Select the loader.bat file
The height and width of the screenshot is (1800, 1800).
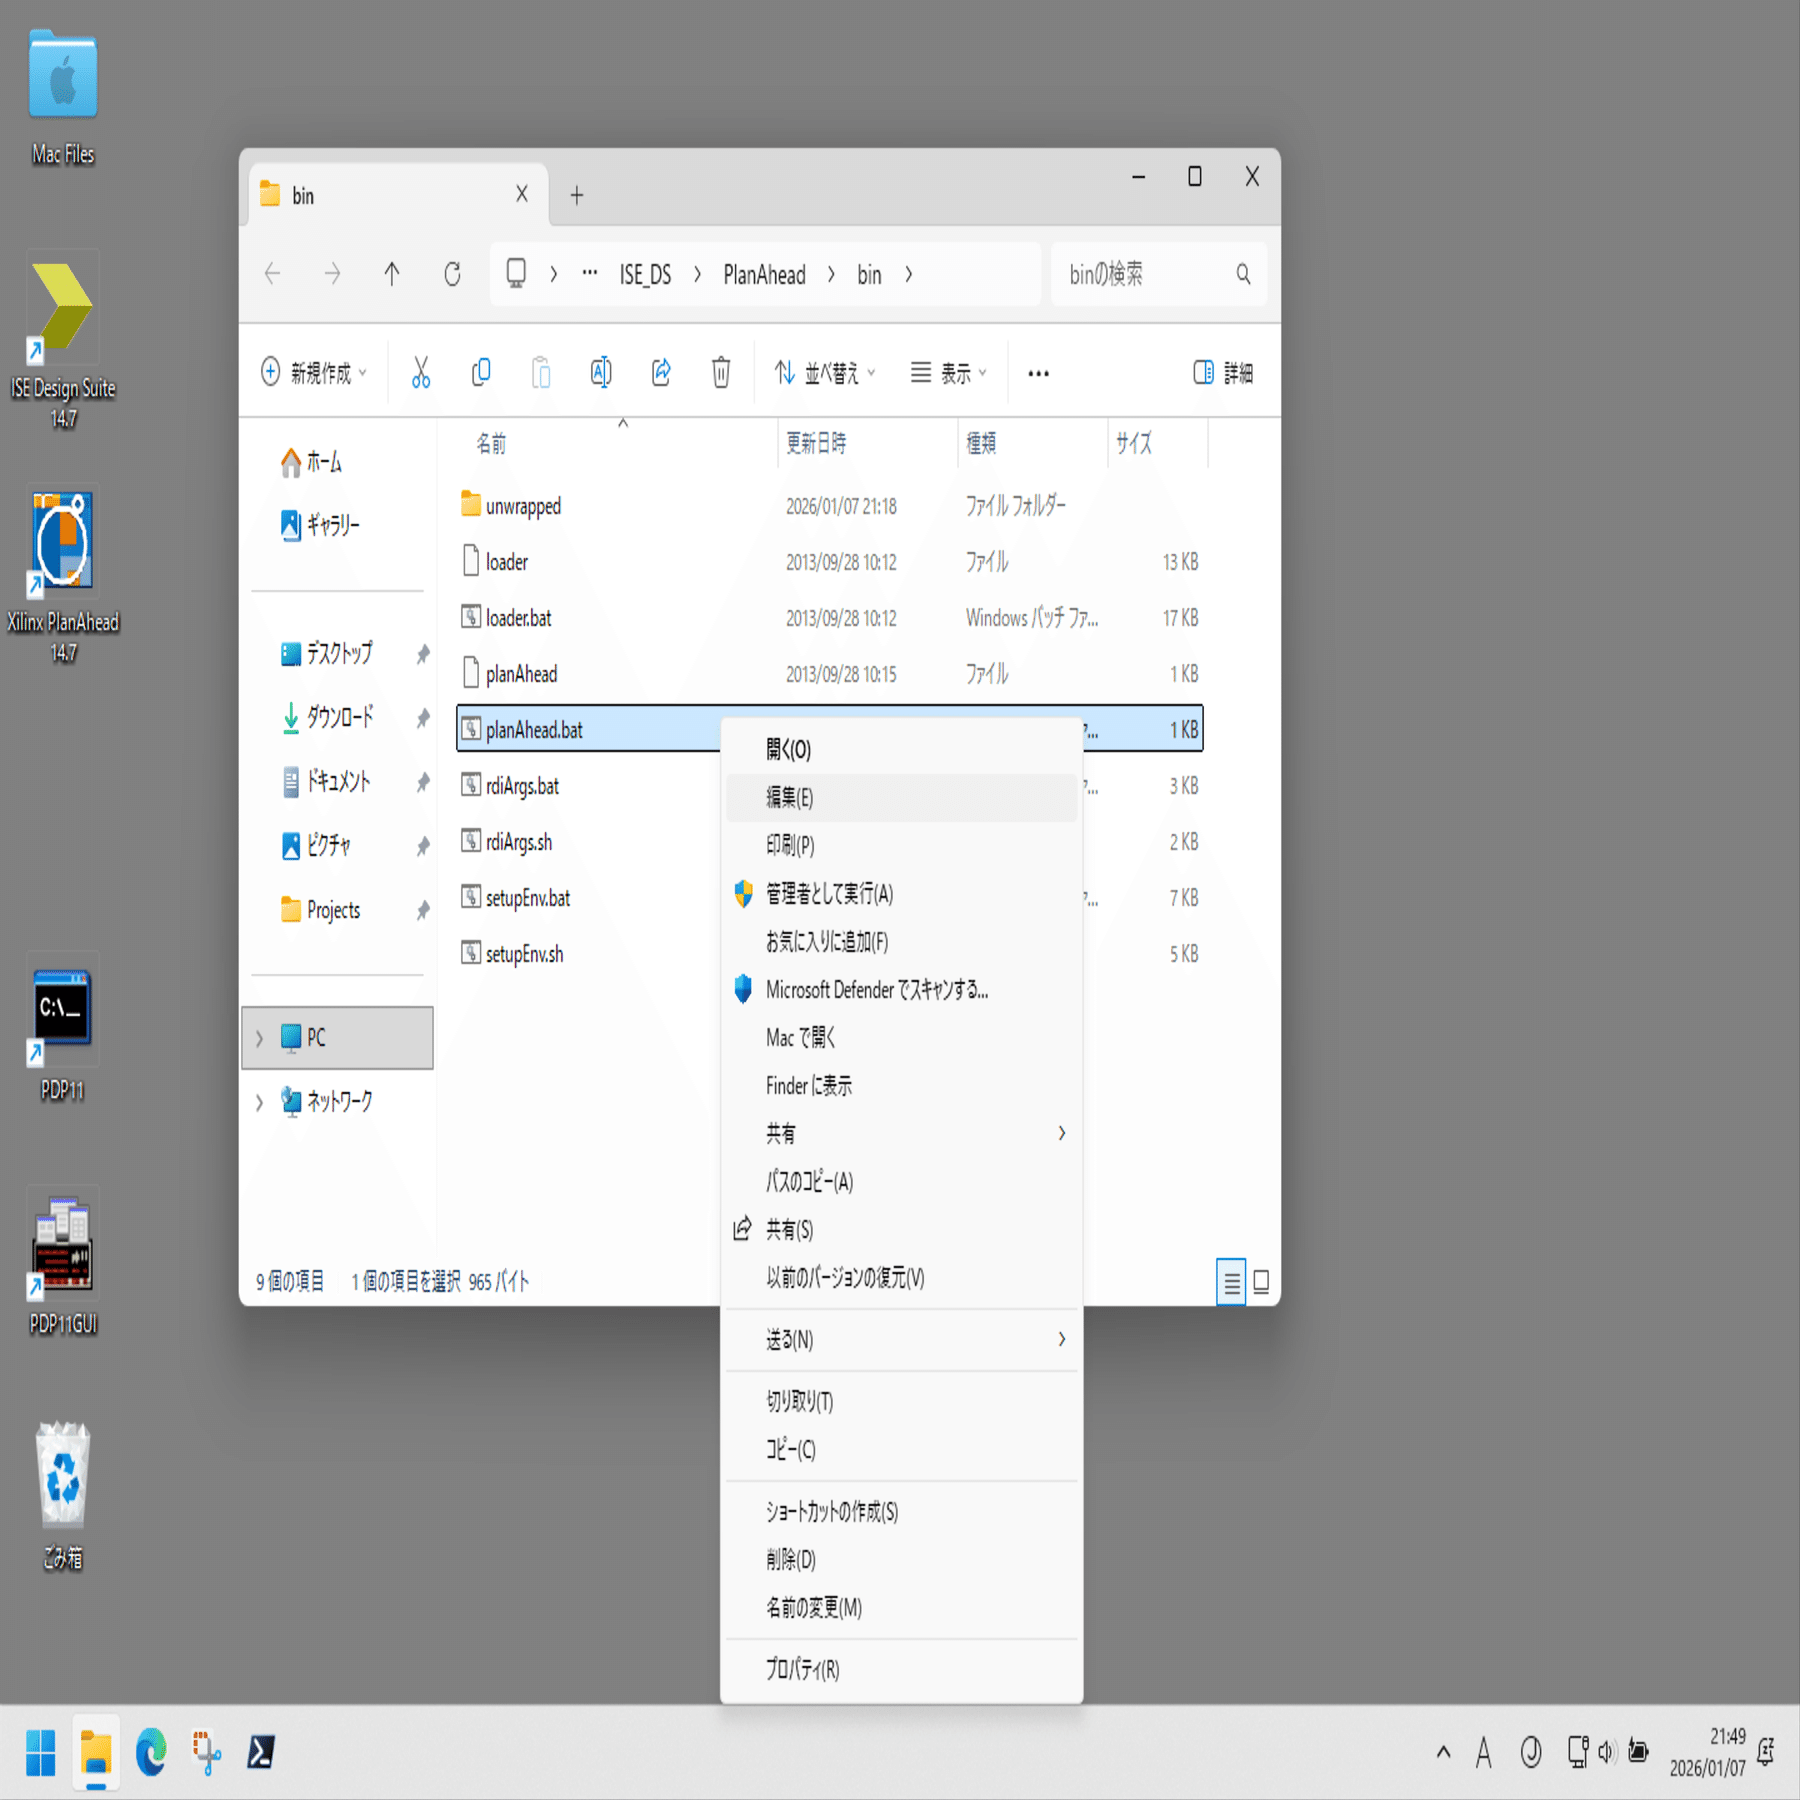pyautogui.click(x=829, y=618)
